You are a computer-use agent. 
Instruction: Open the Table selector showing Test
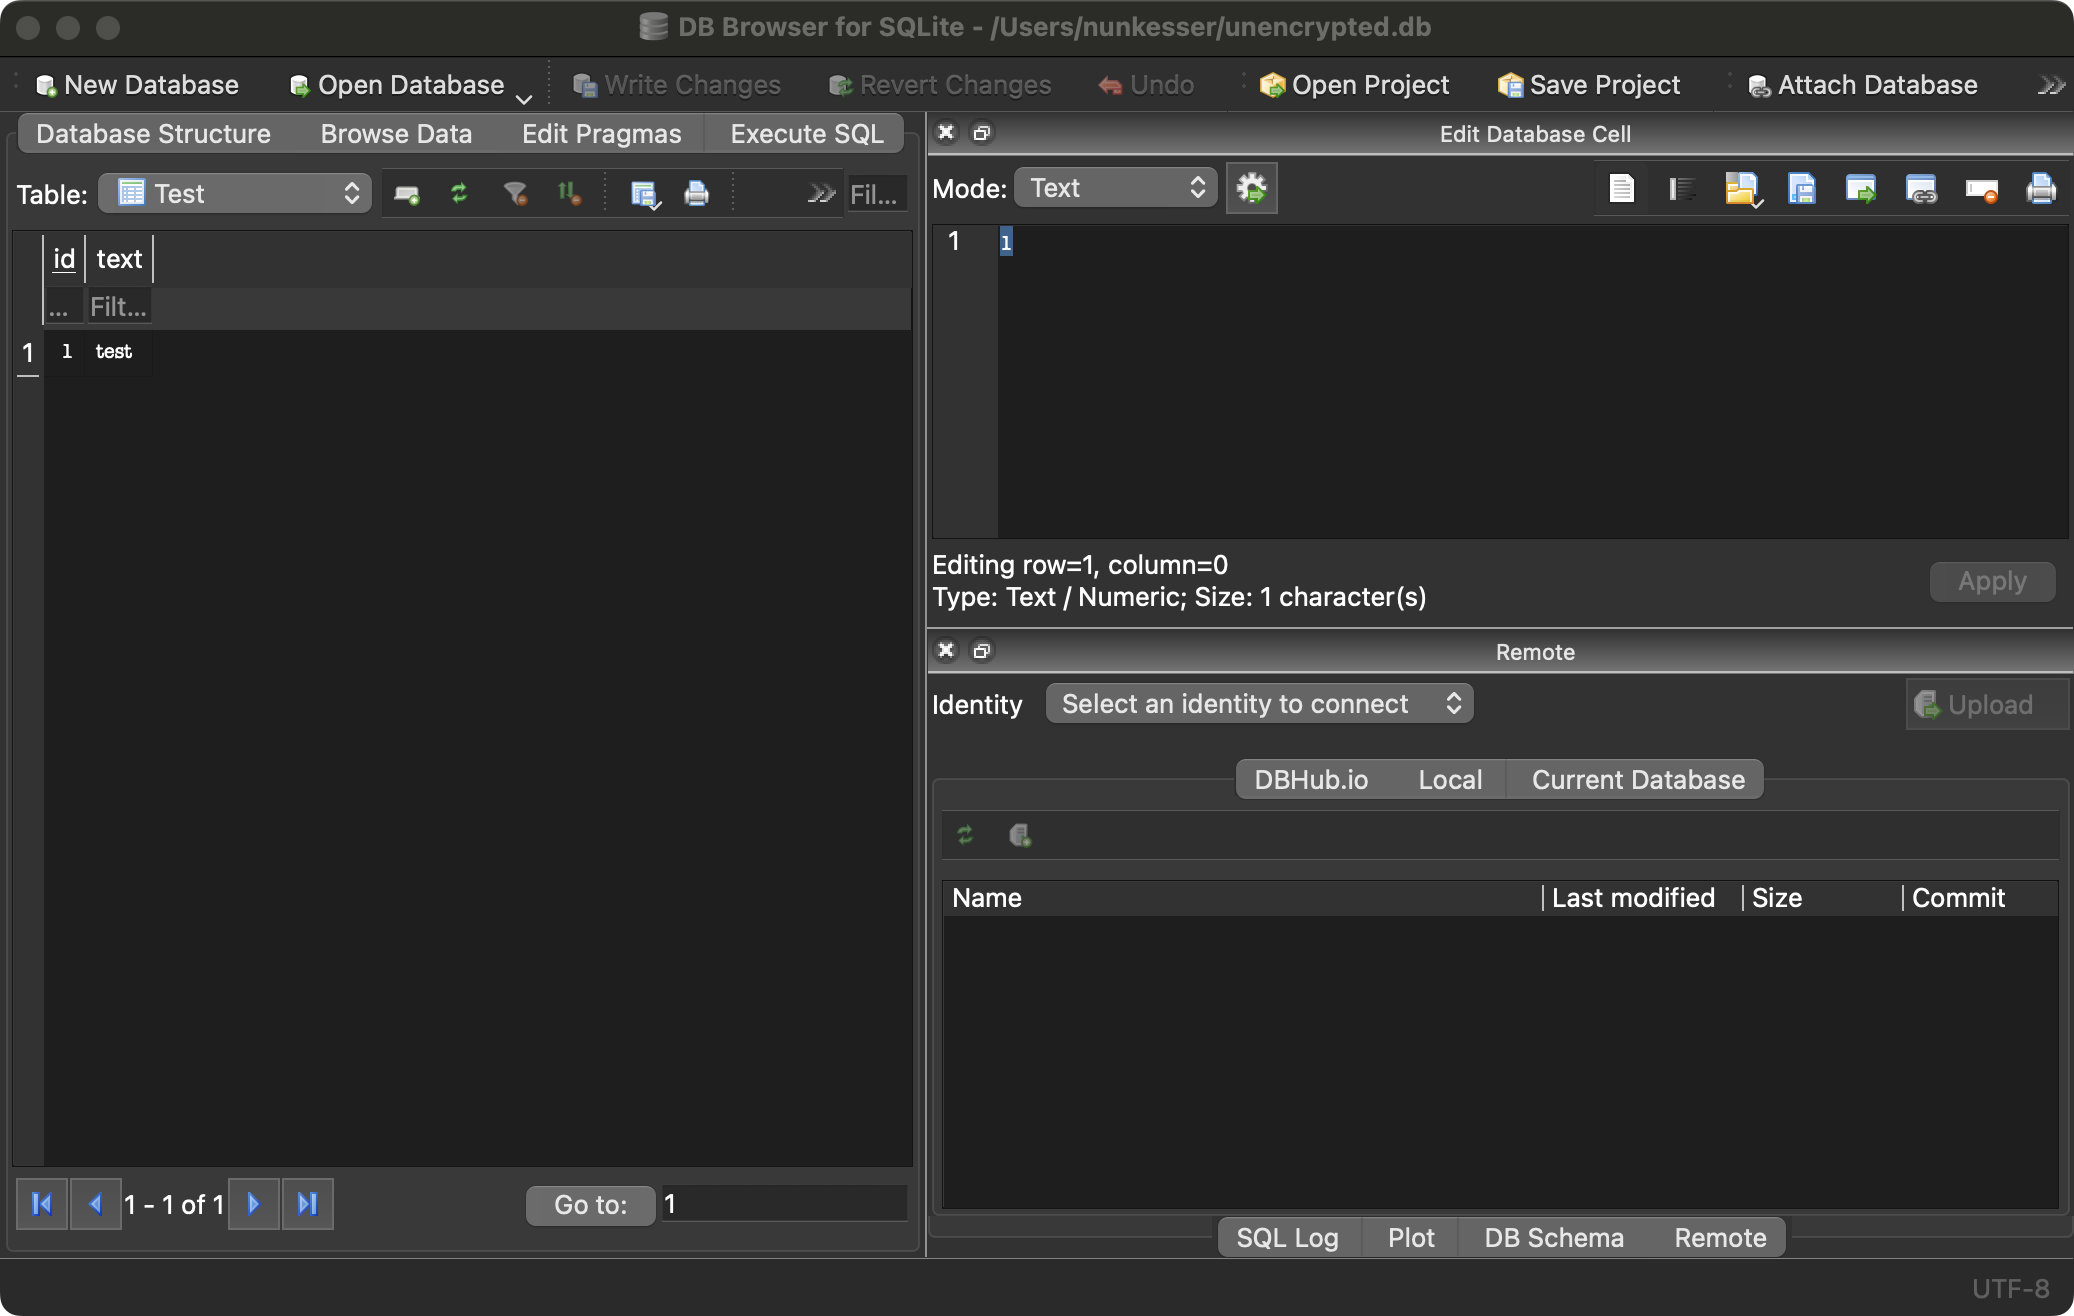pos(236,193)
